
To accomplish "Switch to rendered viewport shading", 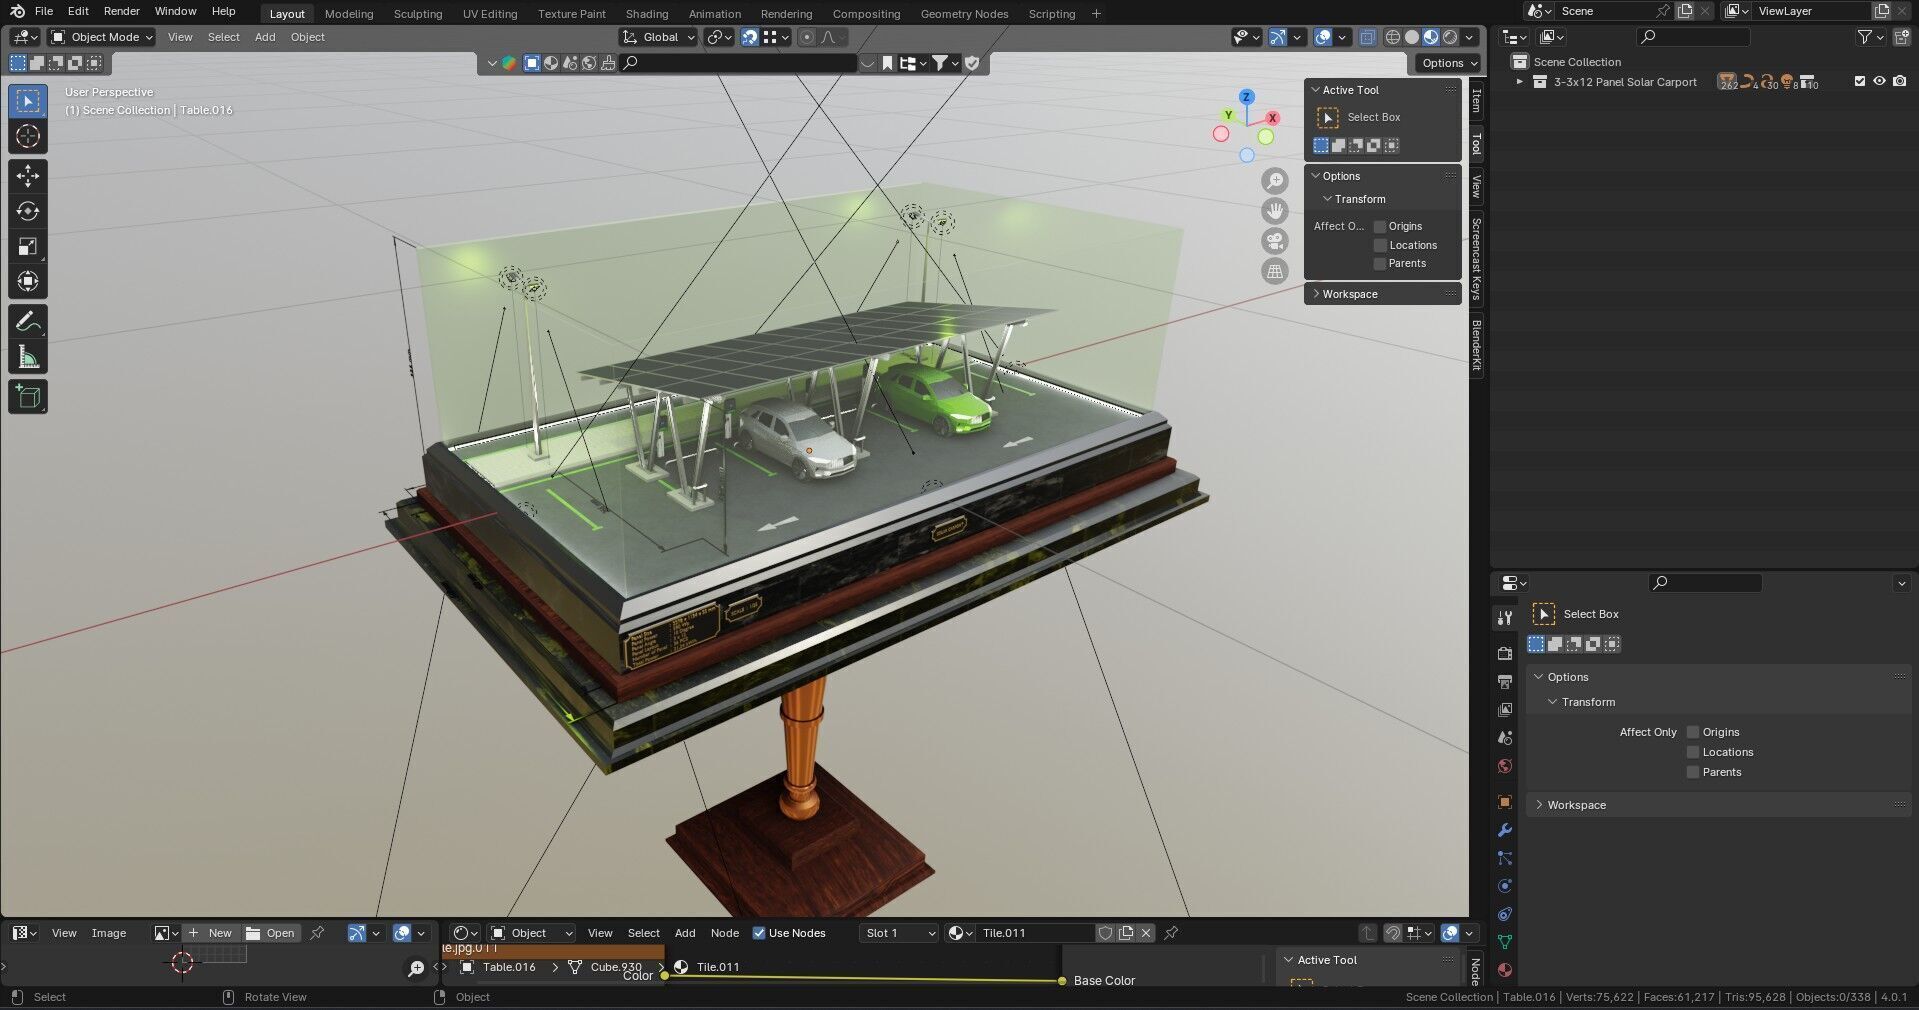I will [x=1450, y=37].
